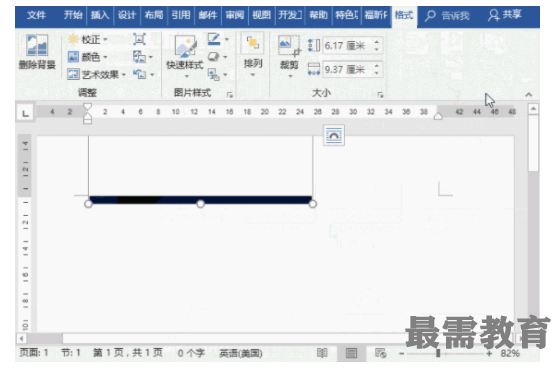
Task: Click the 告诉我 search box
Action: click(x=448, y=16)
